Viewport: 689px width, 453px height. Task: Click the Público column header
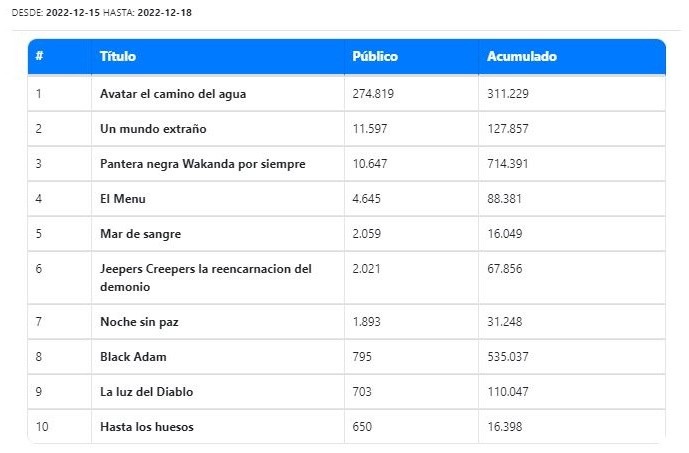click(375, 57)
